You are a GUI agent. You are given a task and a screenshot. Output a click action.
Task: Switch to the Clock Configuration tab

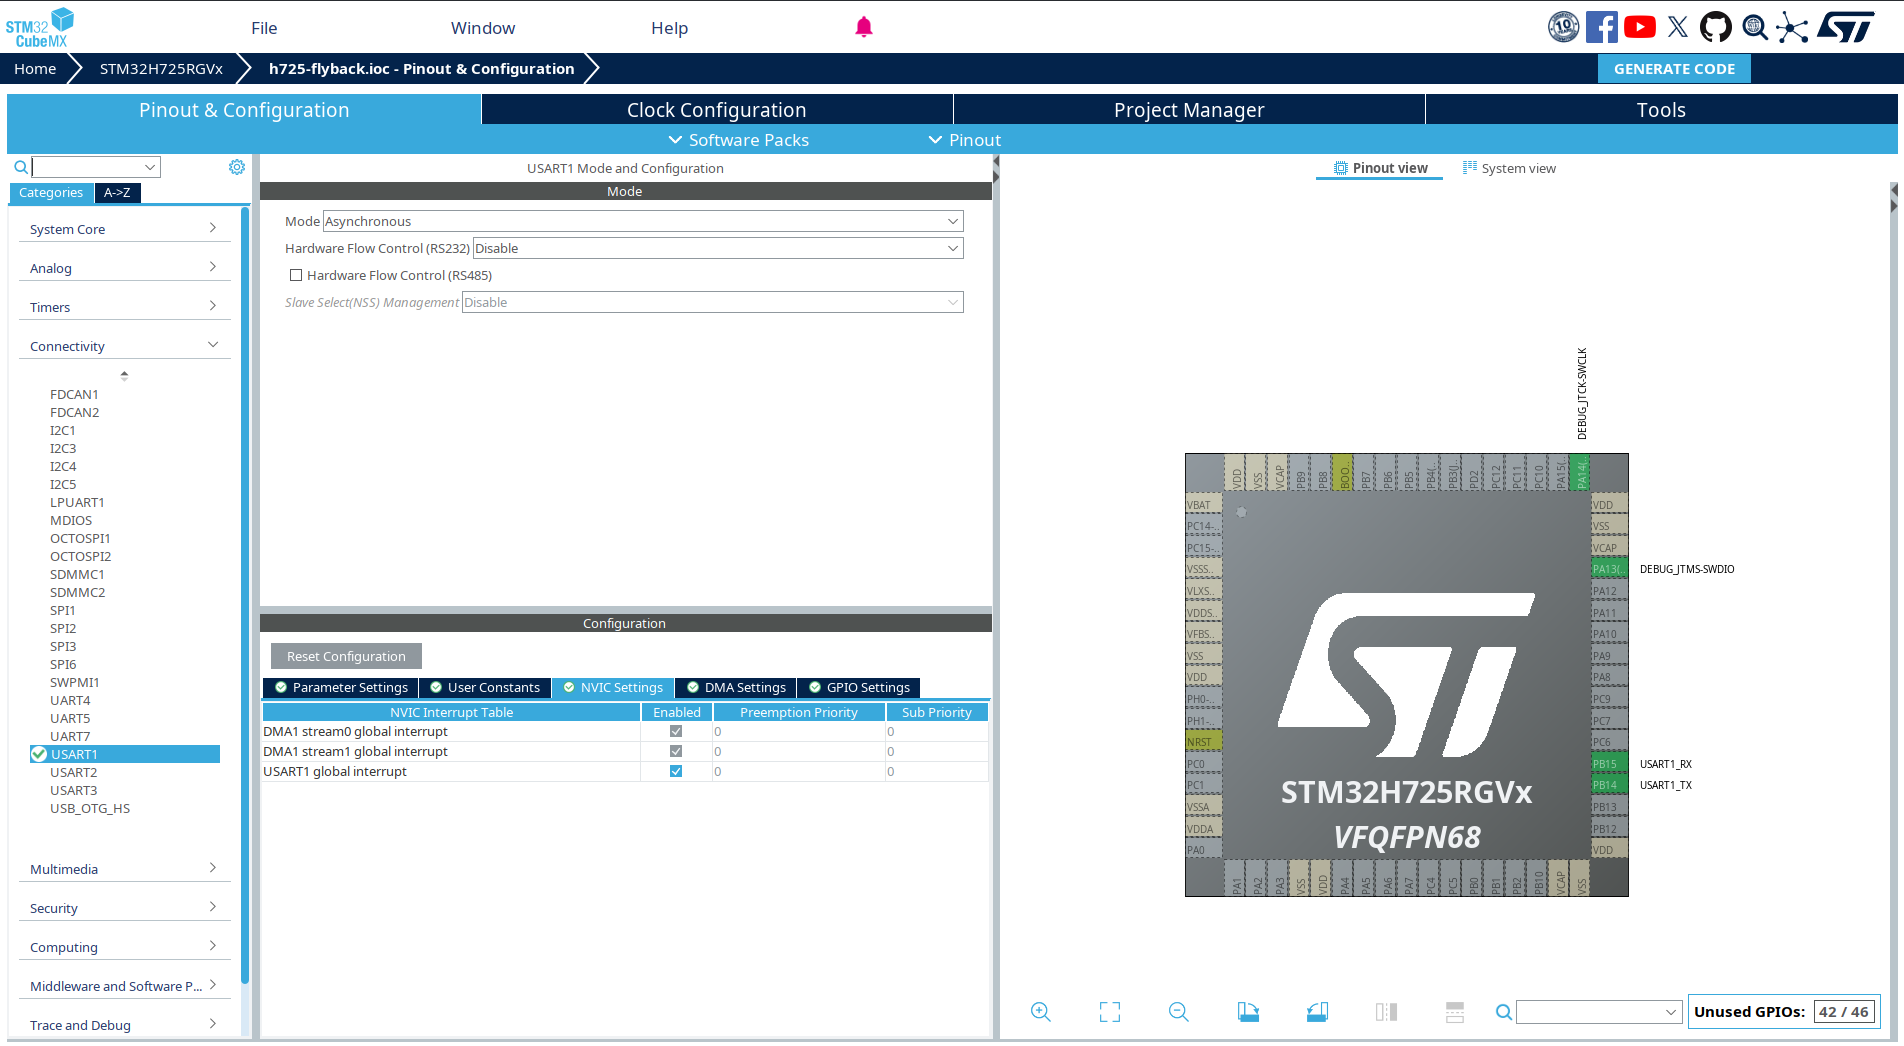pos(716,109)
